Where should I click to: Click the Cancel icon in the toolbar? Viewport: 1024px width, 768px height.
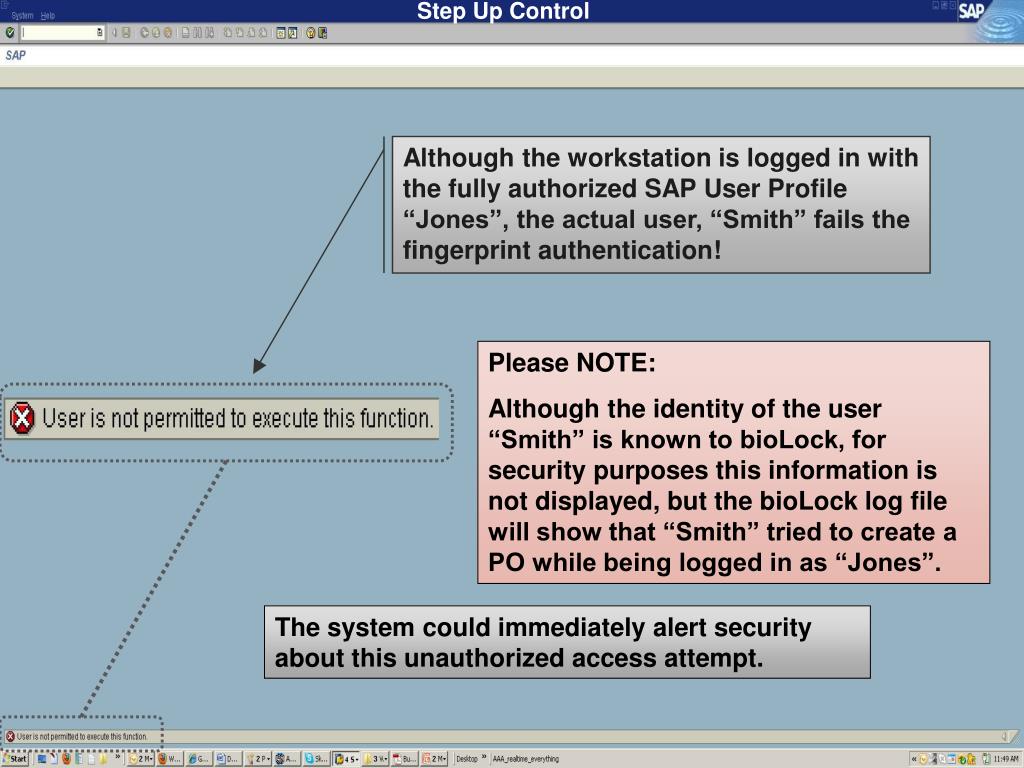[167, 32]
